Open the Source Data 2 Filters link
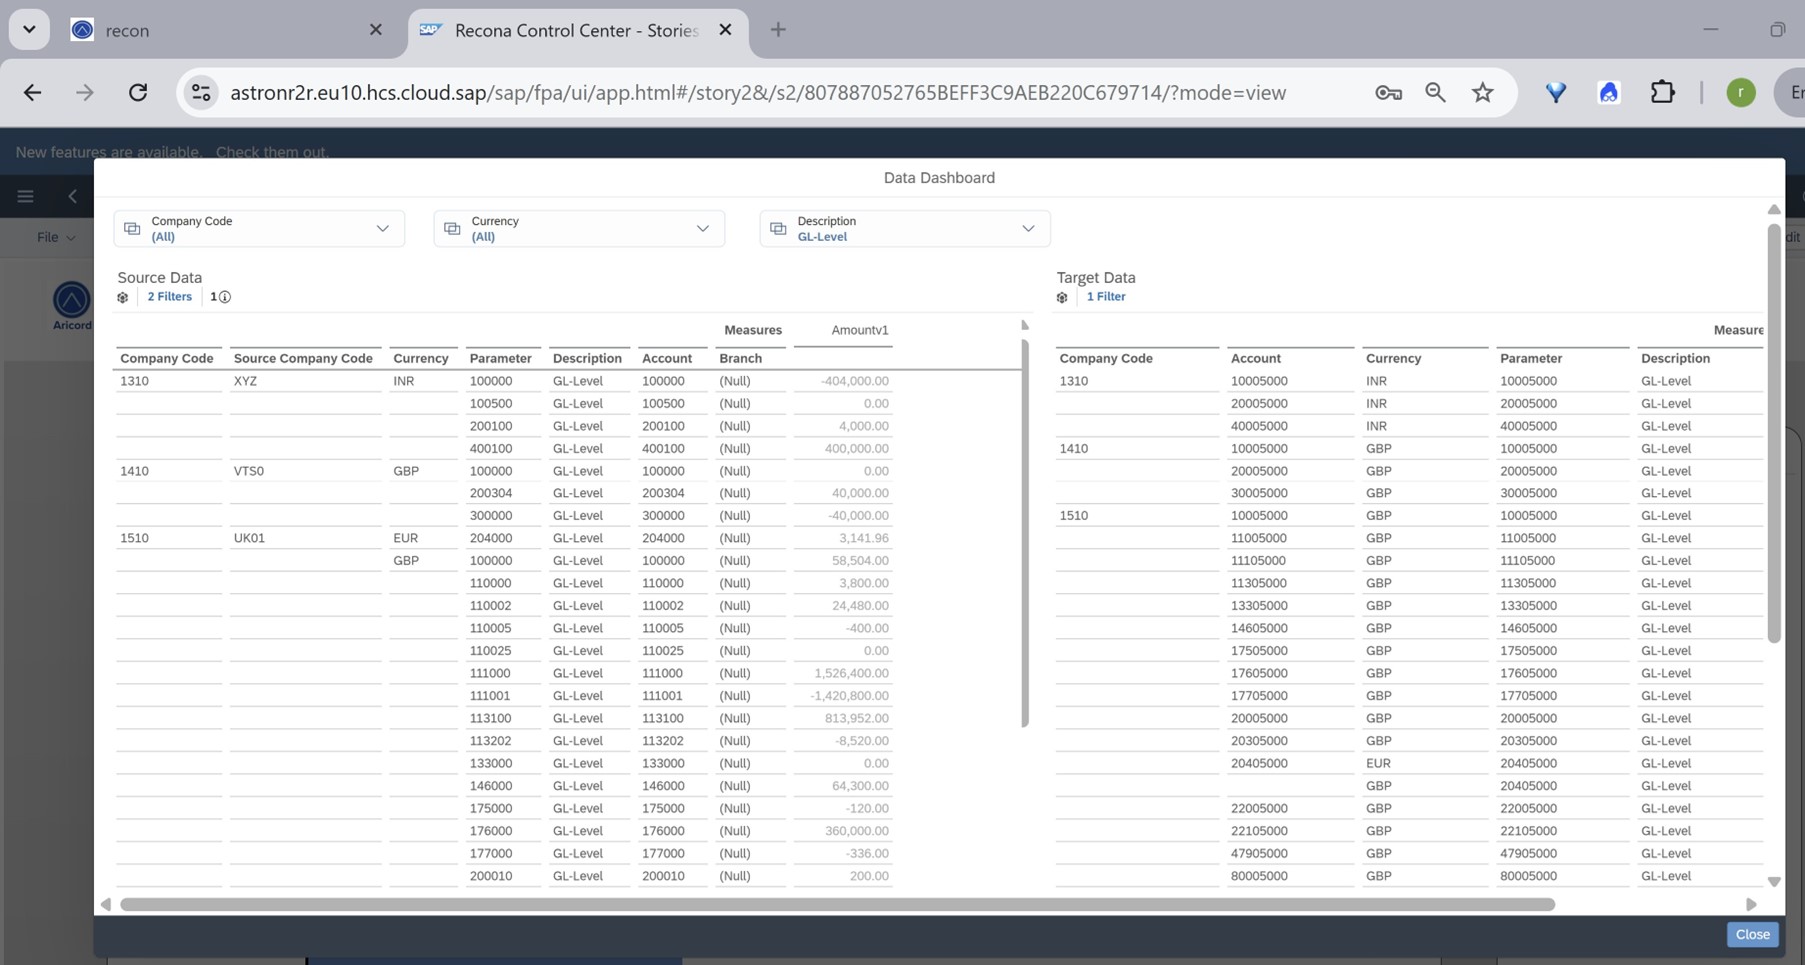Viewport: 1805px width, 965px height. coord(169,297)
